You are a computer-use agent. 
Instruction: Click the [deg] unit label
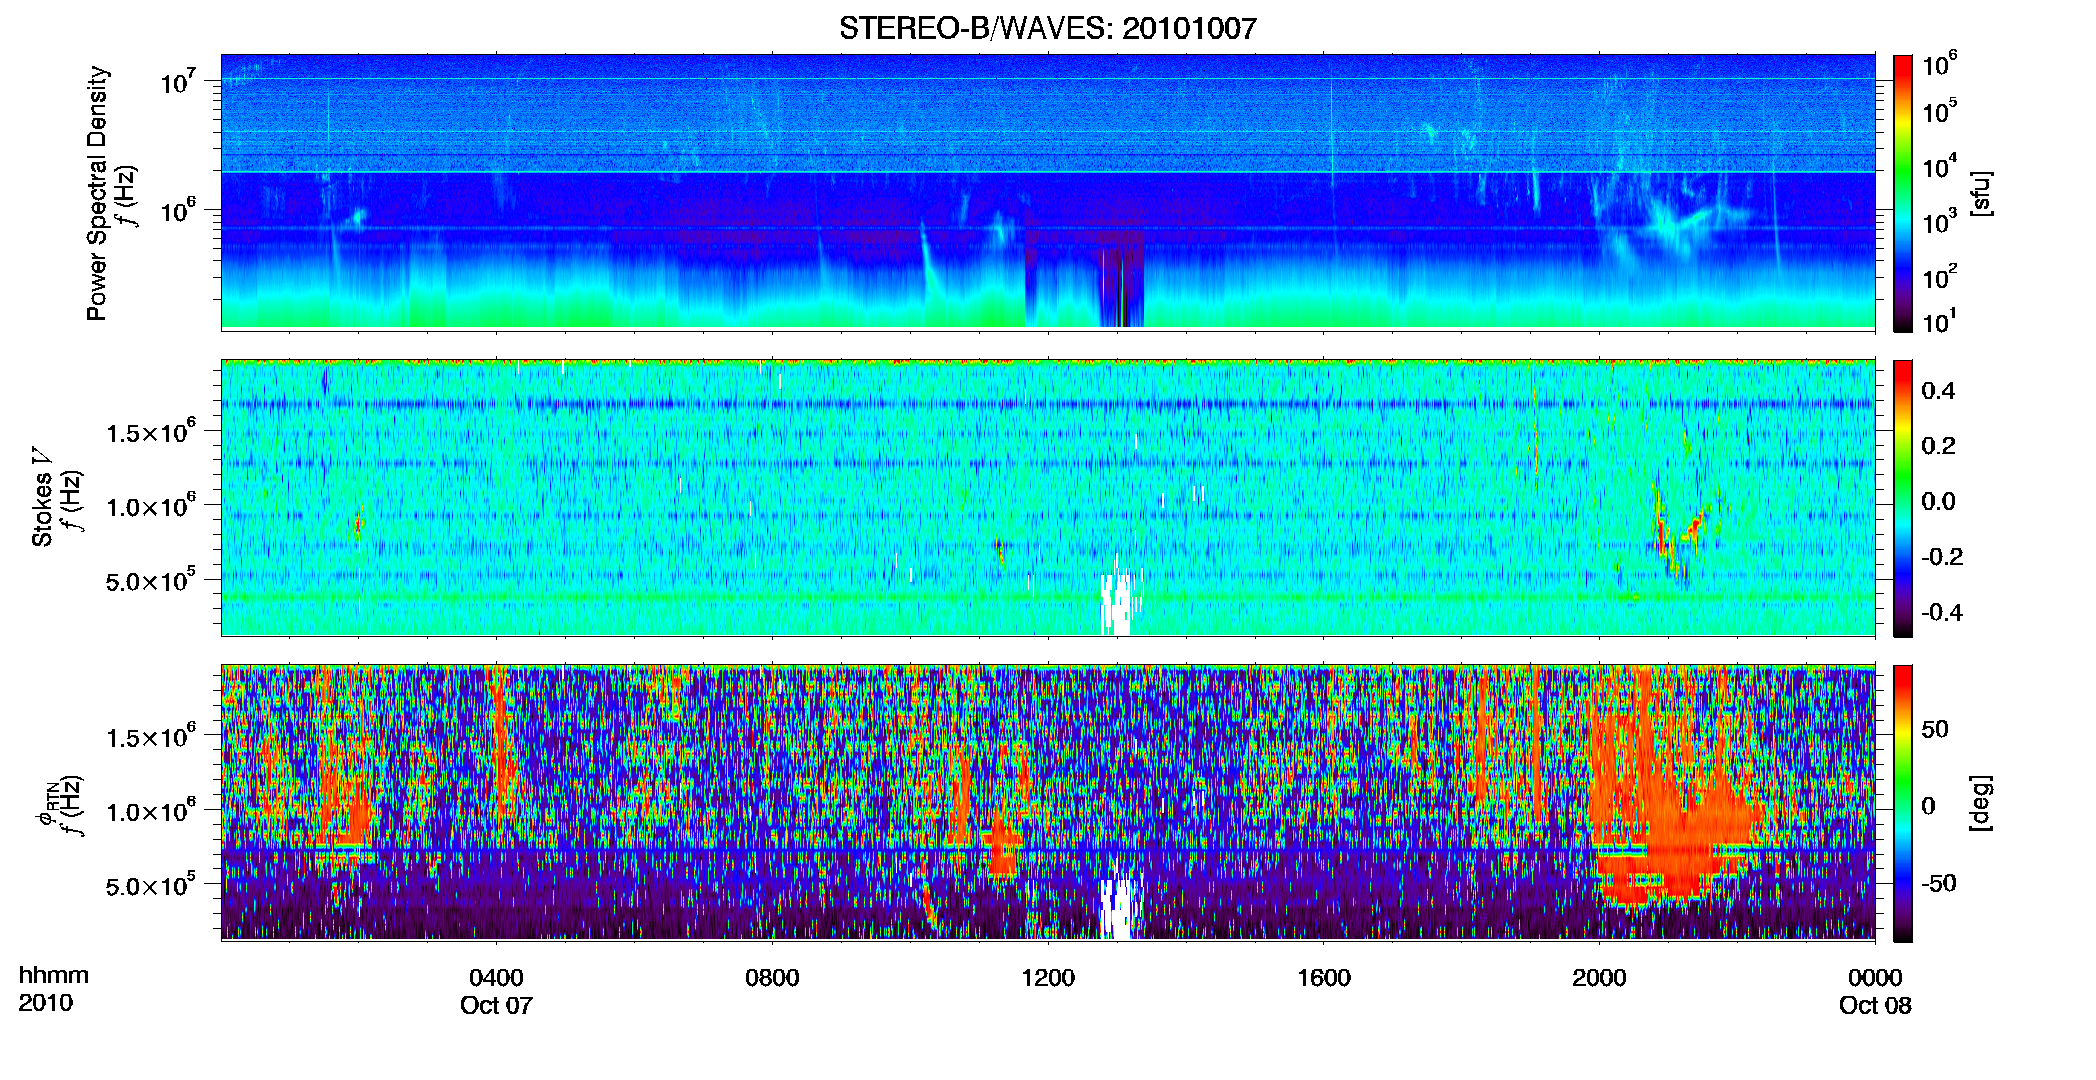tap(1981, 803)
